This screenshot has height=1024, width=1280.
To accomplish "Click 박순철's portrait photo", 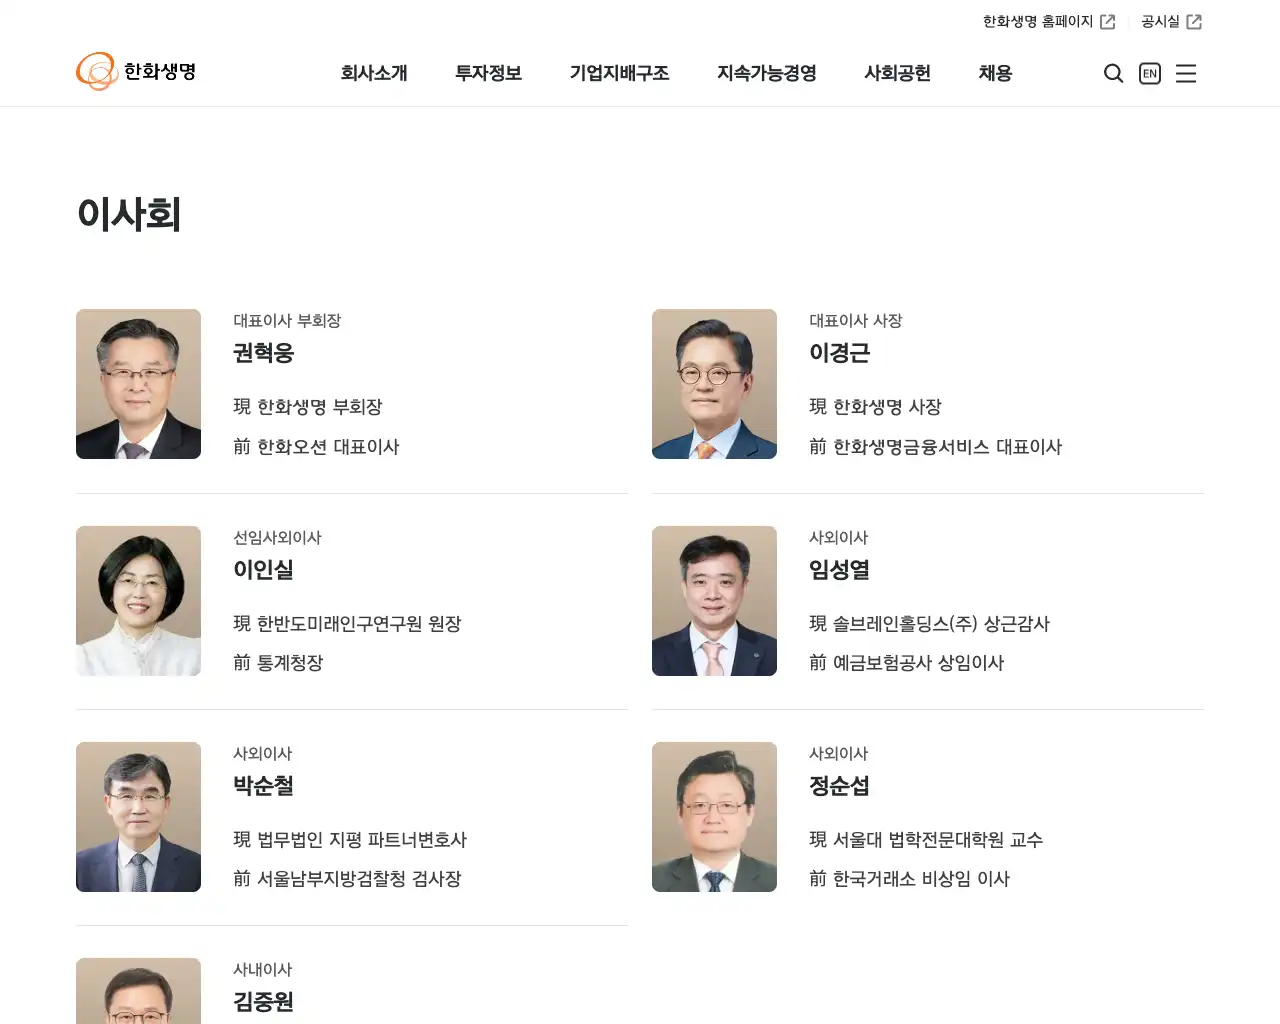I will coord(138,817).
